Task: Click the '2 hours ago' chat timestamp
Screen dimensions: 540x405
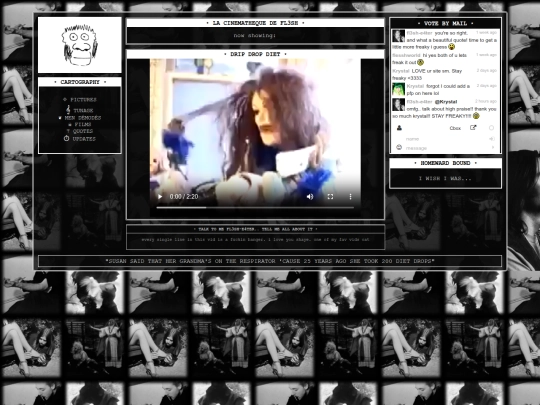Action: pos(486,101)
